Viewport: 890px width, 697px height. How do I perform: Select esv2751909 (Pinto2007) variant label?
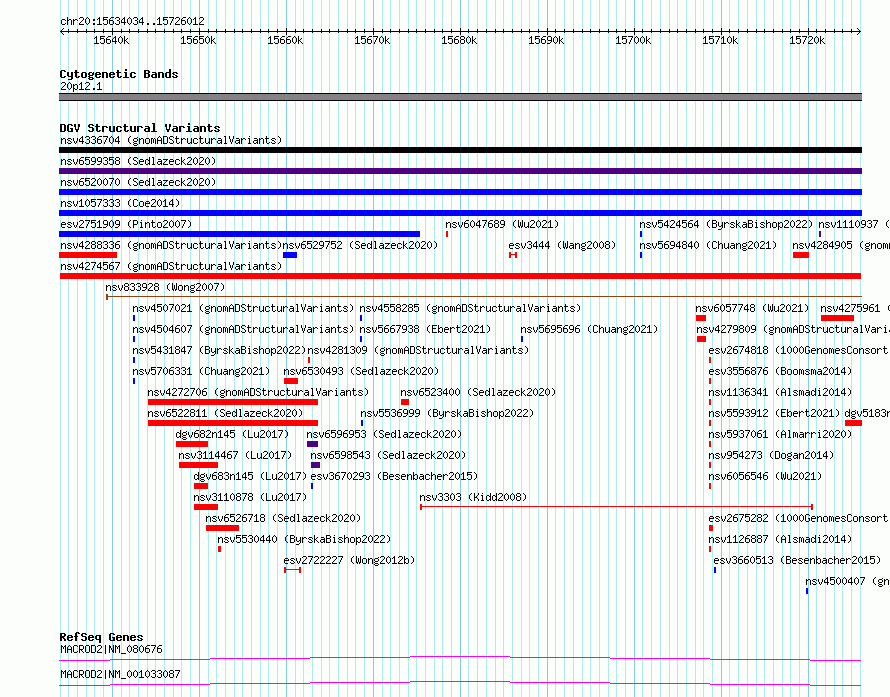point(126,224)
